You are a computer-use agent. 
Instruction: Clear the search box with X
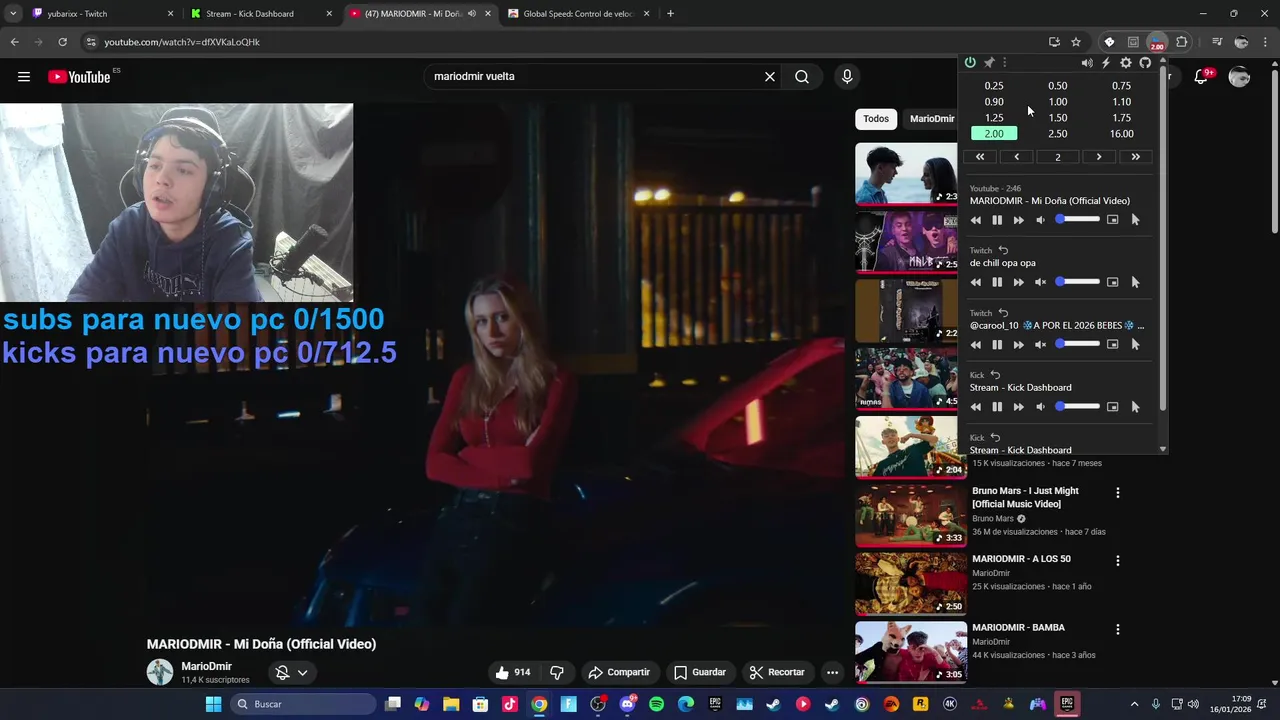click(x=770, y=77)
